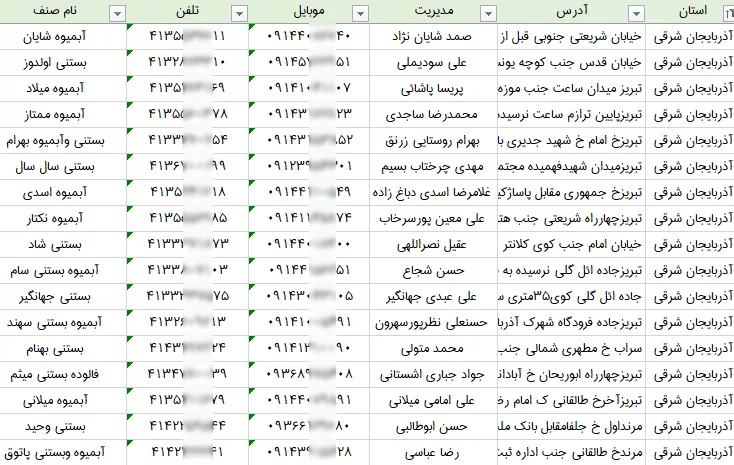This screenshot has width=734, height=465.
Task: Open the sorted filter dropdown for استان column
Action: (x=728, y=14)
